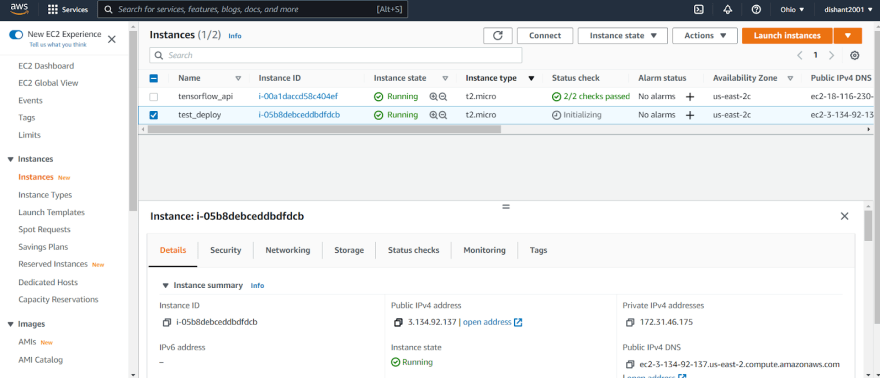This screenshot has width=880, height=378.
Task: Zoom out filter for test_deploy state
Action: click(x=443, y=115)
